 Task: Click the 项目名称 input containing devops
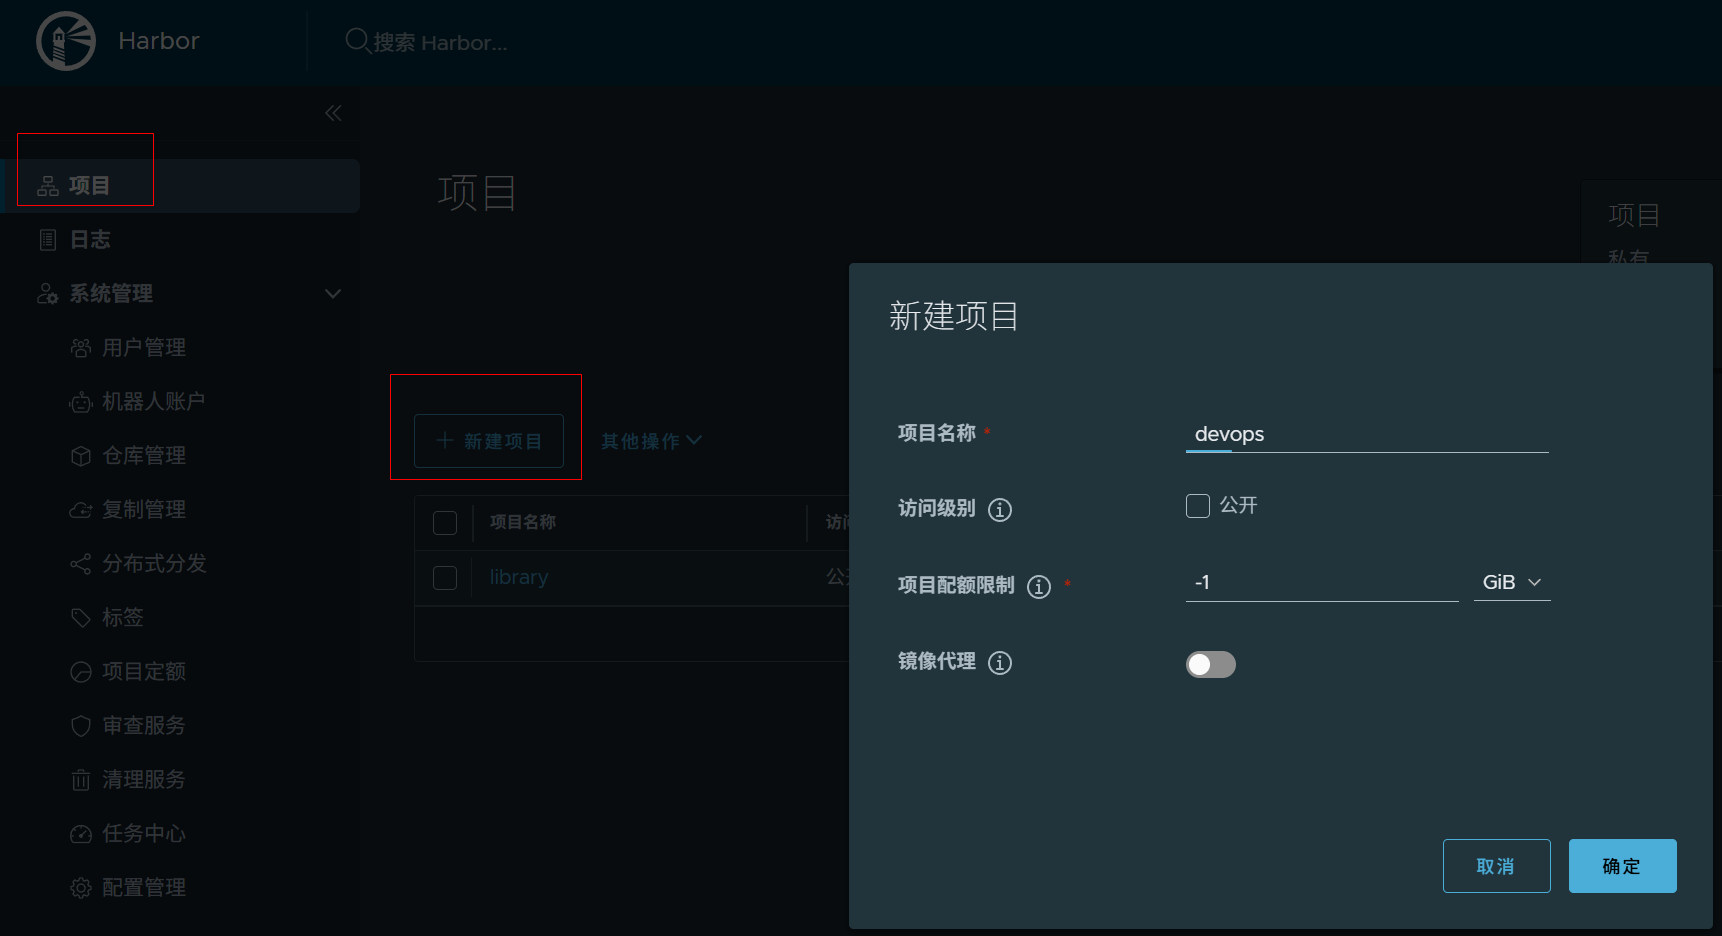click(x=1366, y=435)
